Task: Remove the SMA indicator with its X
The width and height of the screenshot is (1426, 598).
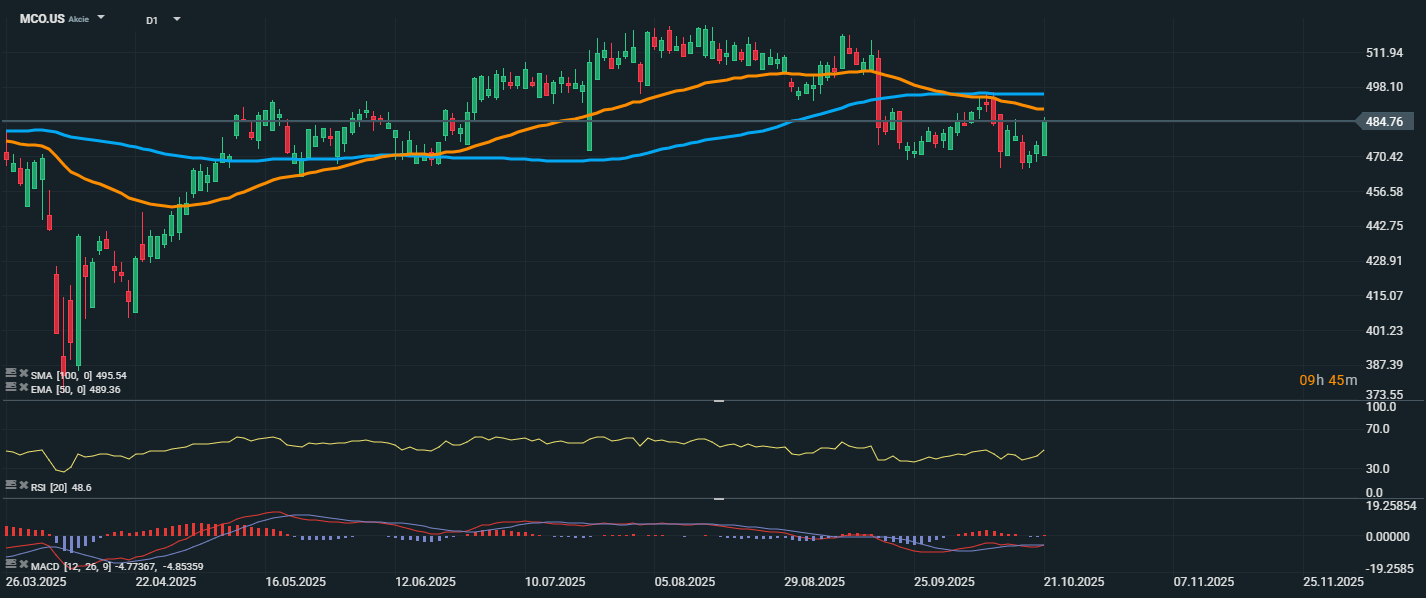Action: click(x=23, y=374)
